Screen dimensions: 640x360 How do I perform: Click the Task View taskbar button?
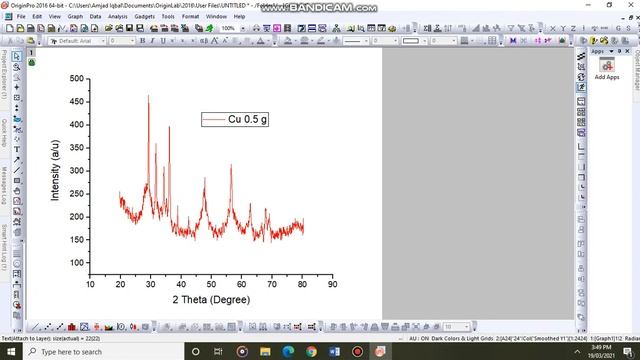click(218, 351)
